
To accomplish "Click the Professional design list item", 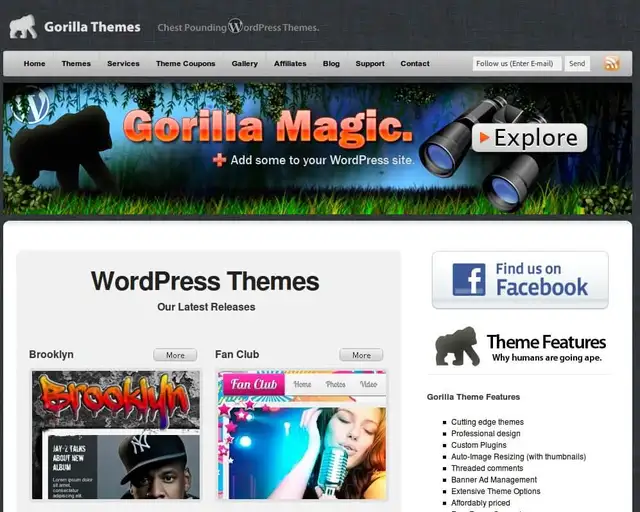I will click(x=486, y=433).
